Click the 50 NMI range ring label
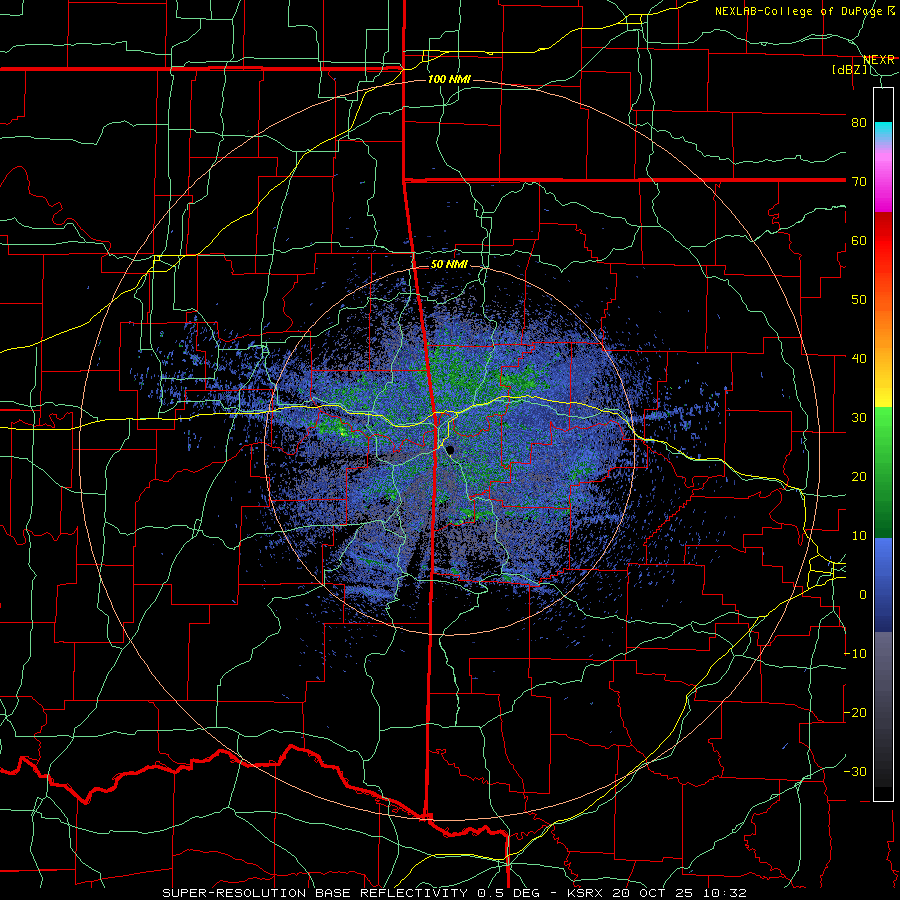900x900 pixels. (x=449, y=264)
